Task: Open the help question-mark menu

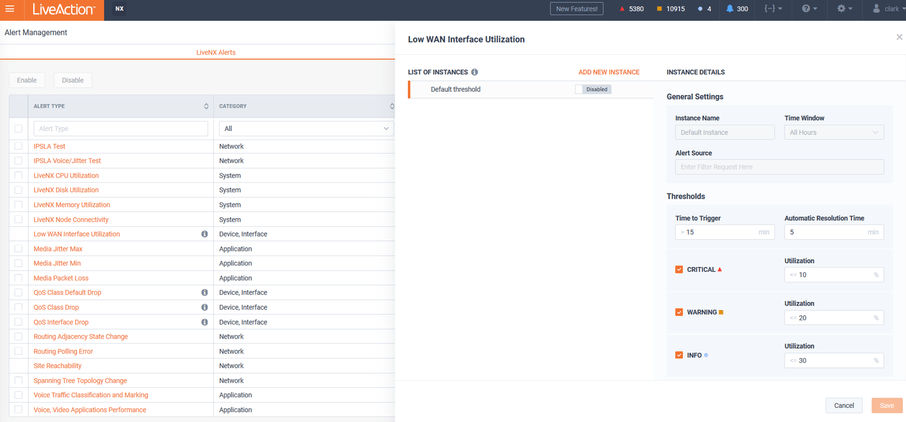Action: (x=810, y=9)
